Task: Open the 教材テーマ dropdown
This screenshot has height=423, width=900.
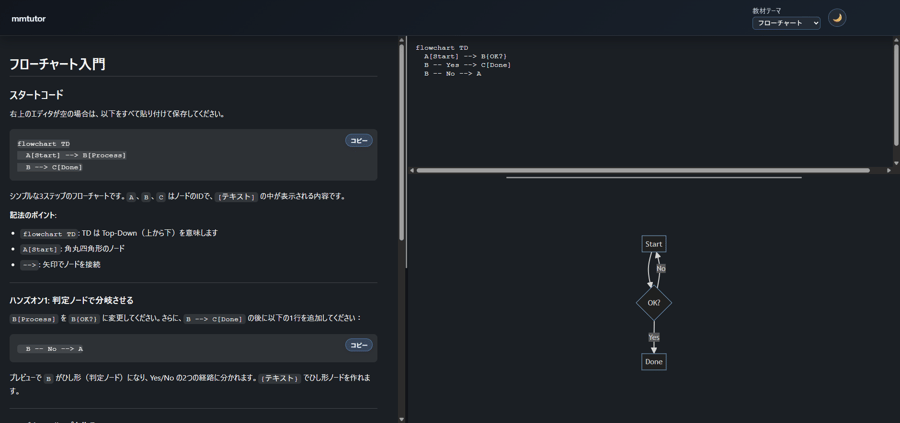Action: click(786, 23)
